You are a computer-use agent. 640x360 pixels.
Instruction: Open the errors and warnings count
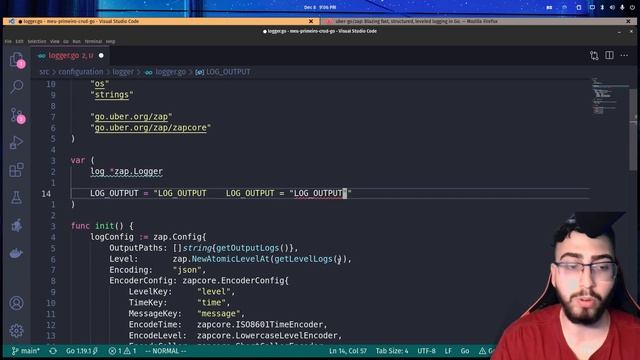(122, 351)
